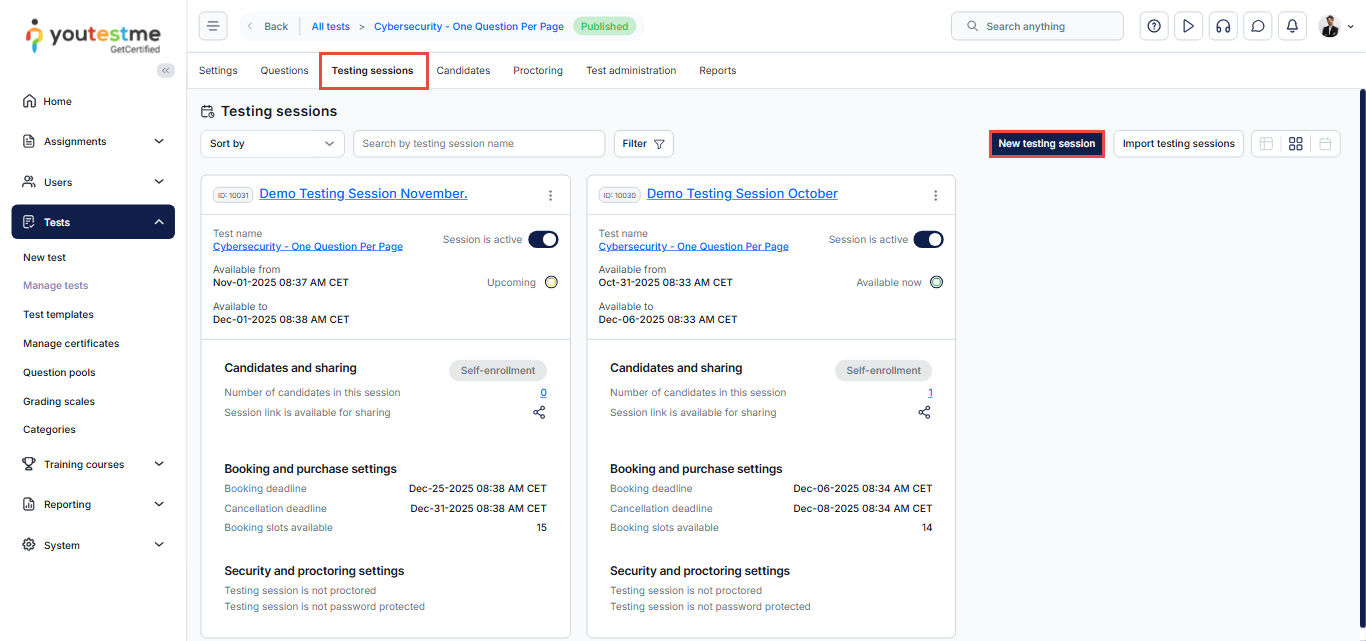Open the Sort by dropdown
The height and width of the screenshot is (641, 1366).
272,144
